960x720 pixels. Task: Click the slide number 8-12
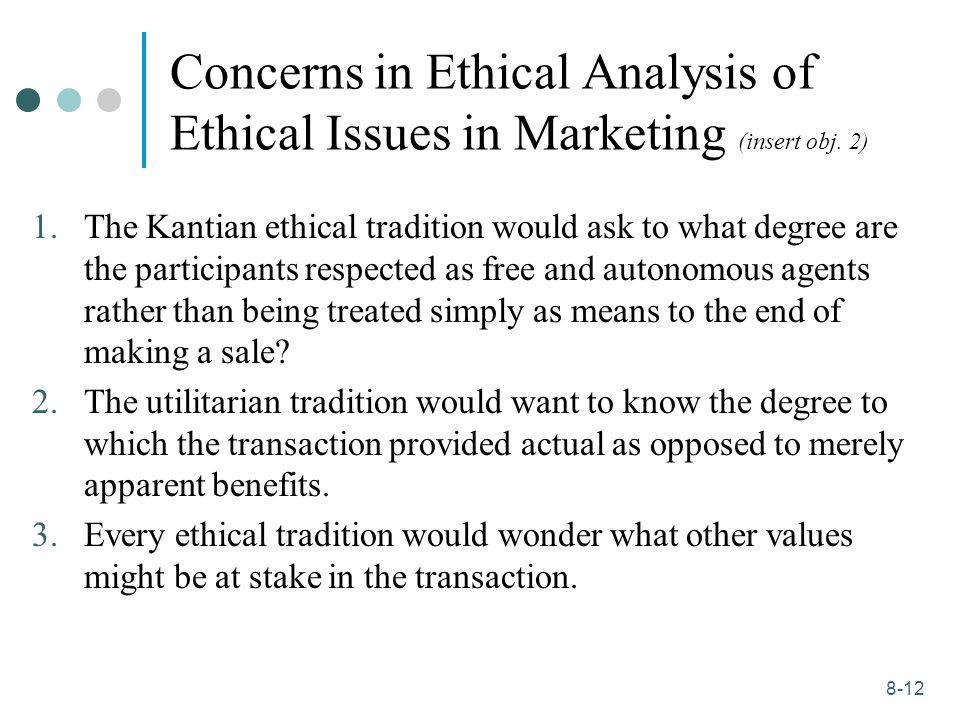[x=905, y=688]
